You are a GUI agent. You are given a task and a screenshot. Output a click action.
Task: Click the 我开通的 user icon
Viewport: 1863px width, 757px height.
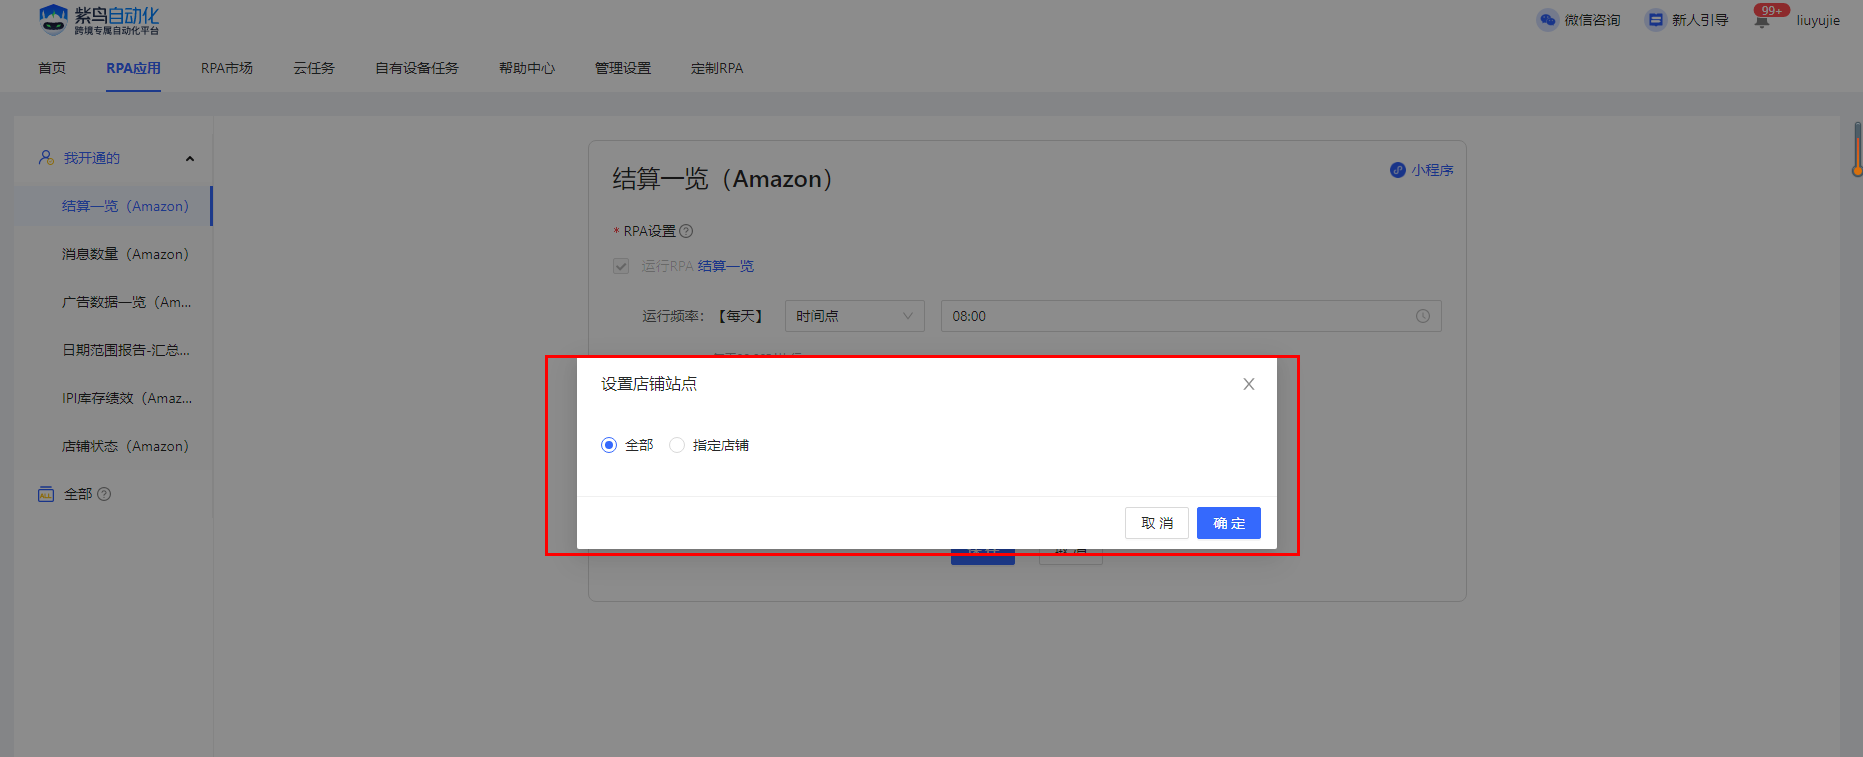click(x=46, y=158)
